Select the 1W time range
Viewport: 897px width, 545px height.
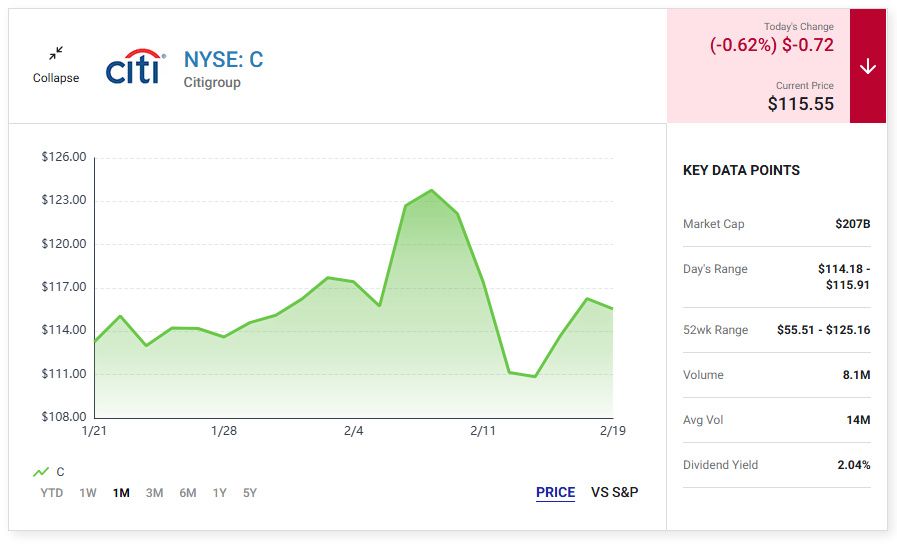coord(88,493)
